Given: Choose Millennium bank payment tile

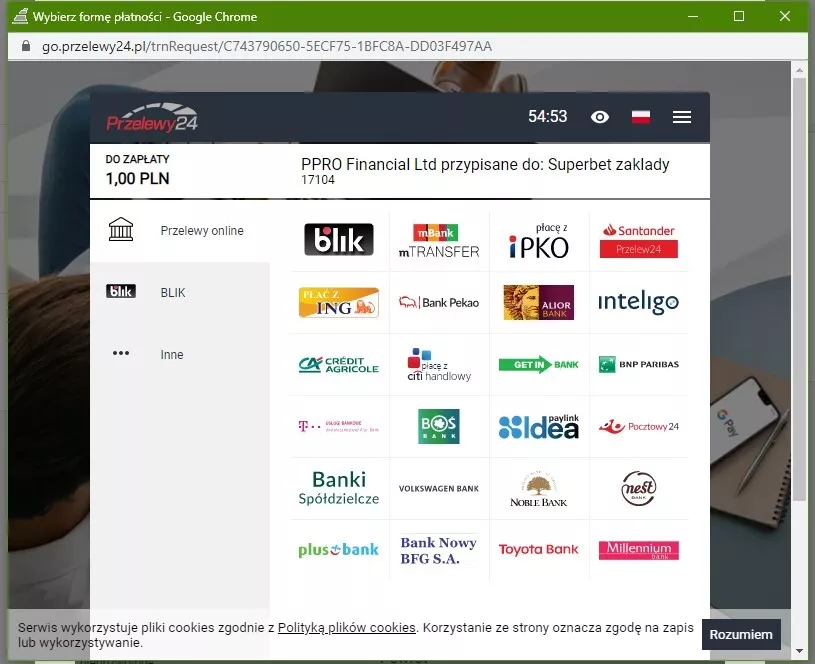Looking at the screenshot, I should click(639, 549).
